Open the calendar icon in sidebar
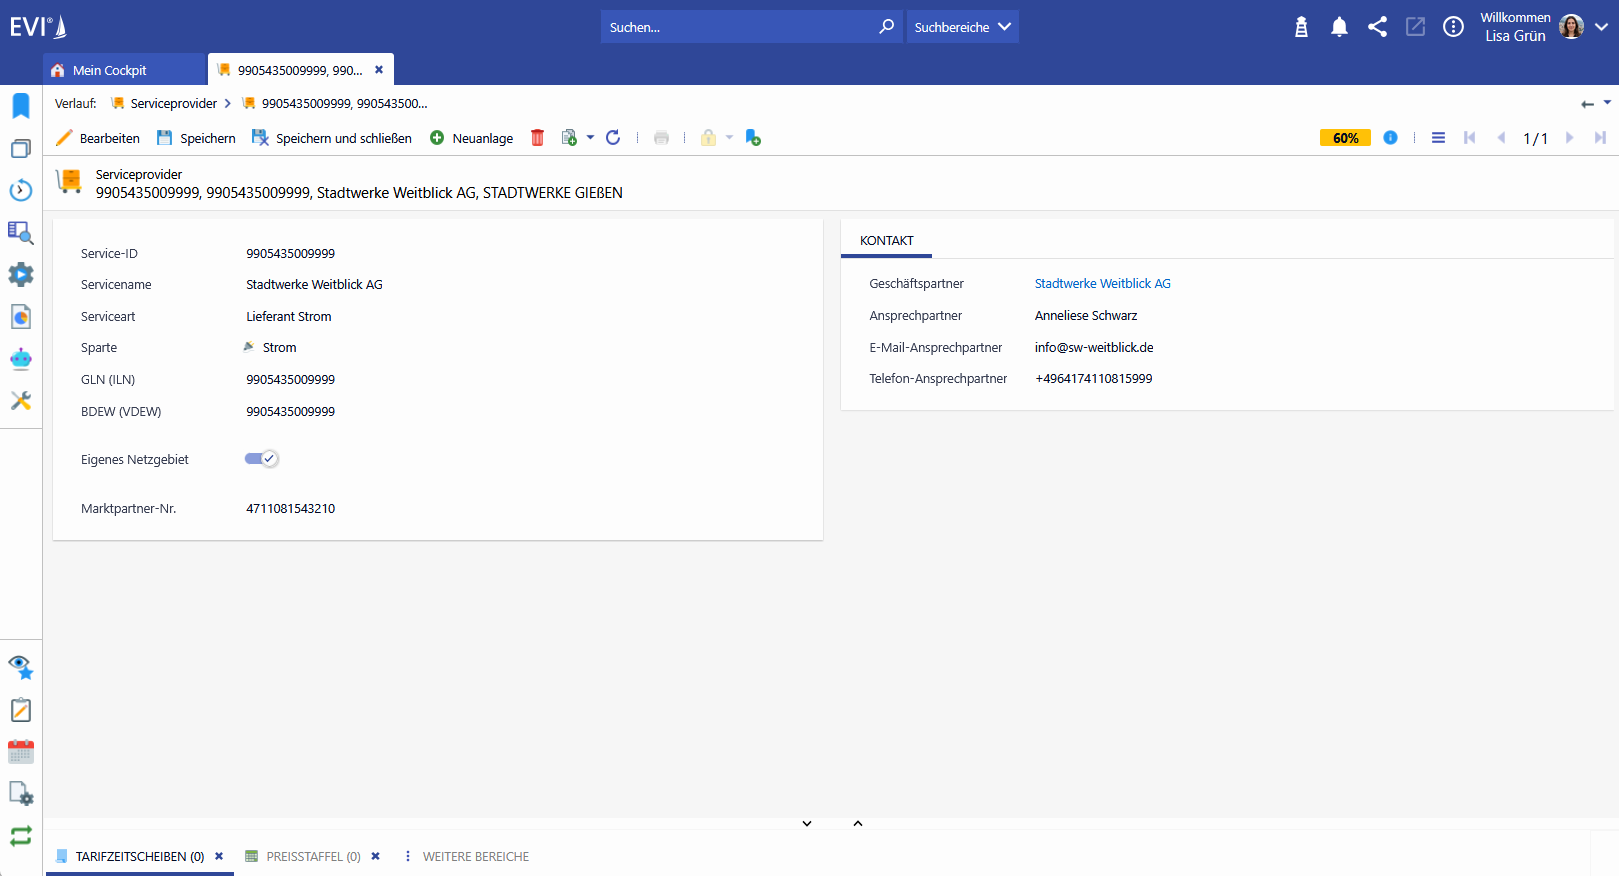Screen dimensions: 1619x876 point(21,752)
